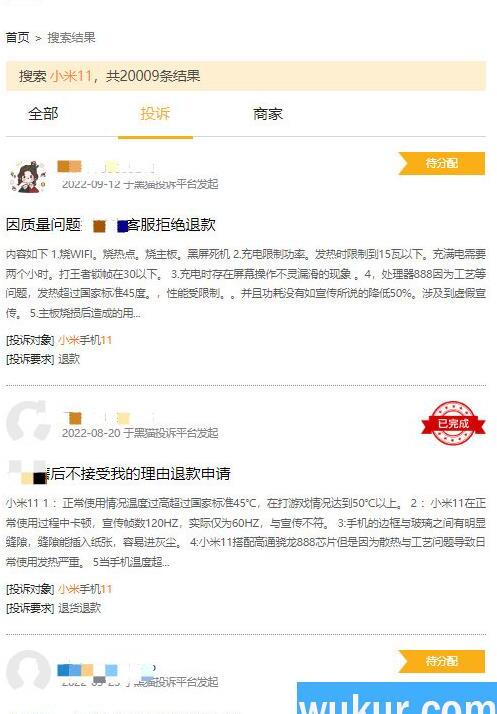Click the blurred username of first complainant
This screenshot has height=714, width=497.
[106, 167]
